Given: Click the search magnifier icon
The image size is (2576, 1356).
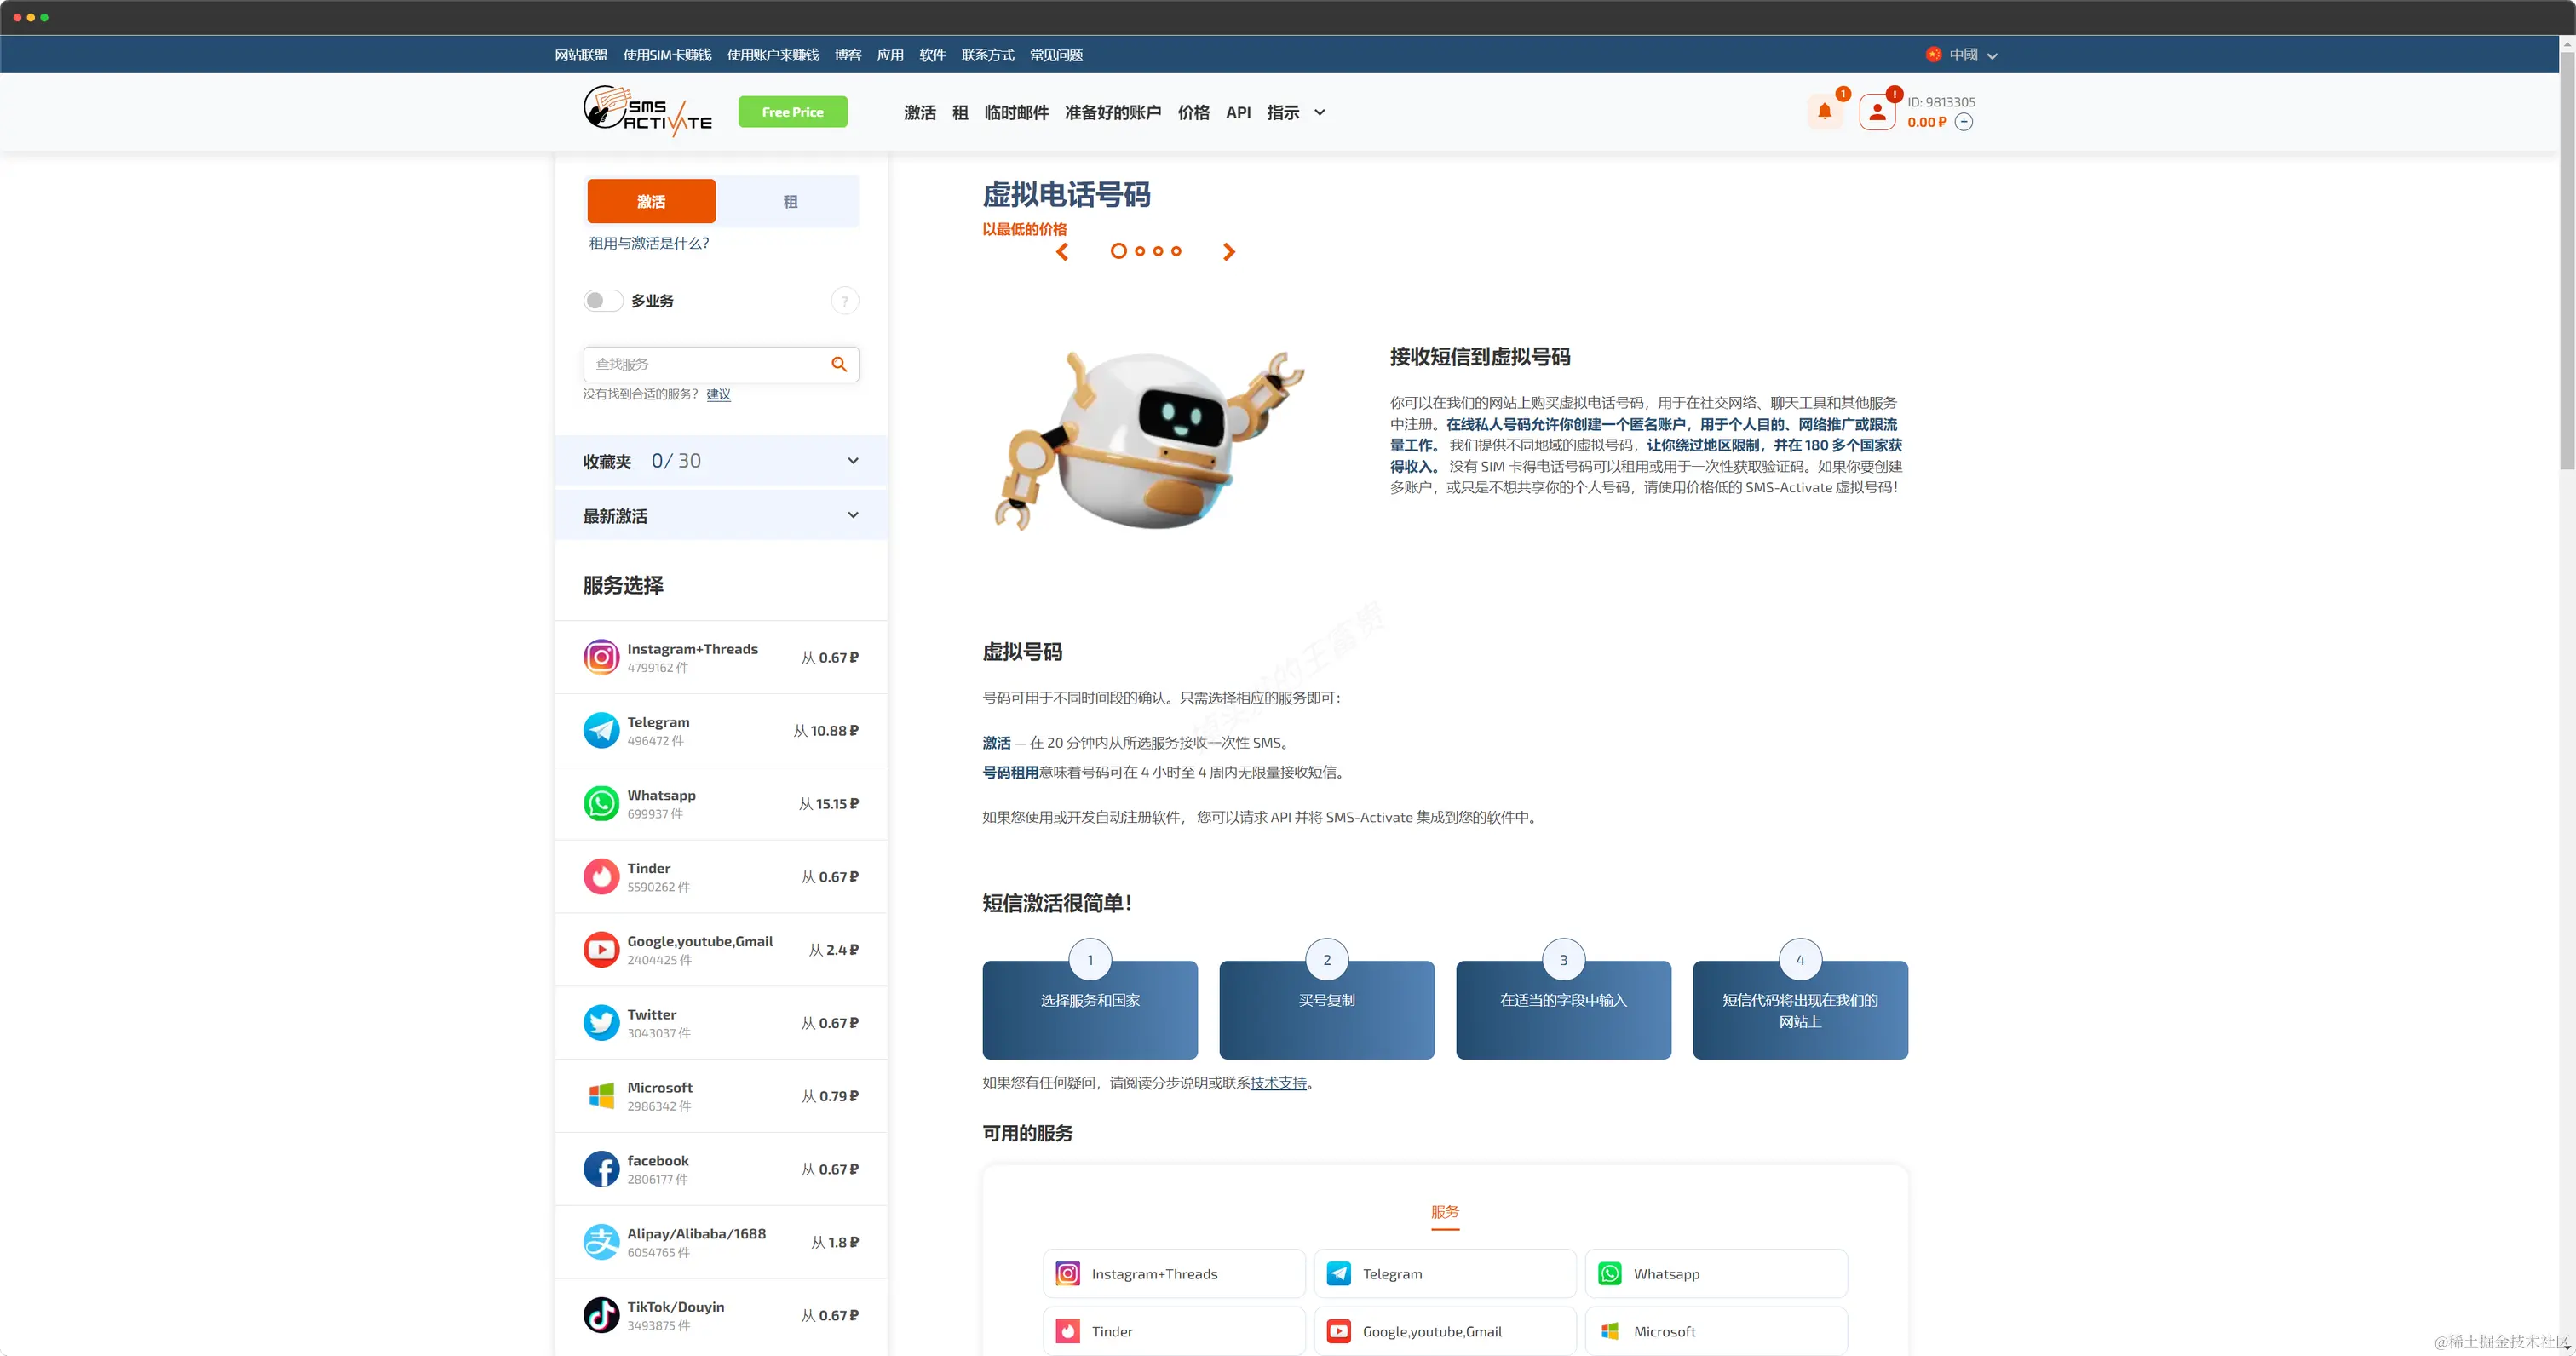Looking at the screenshot, I should tap(839, 364).
